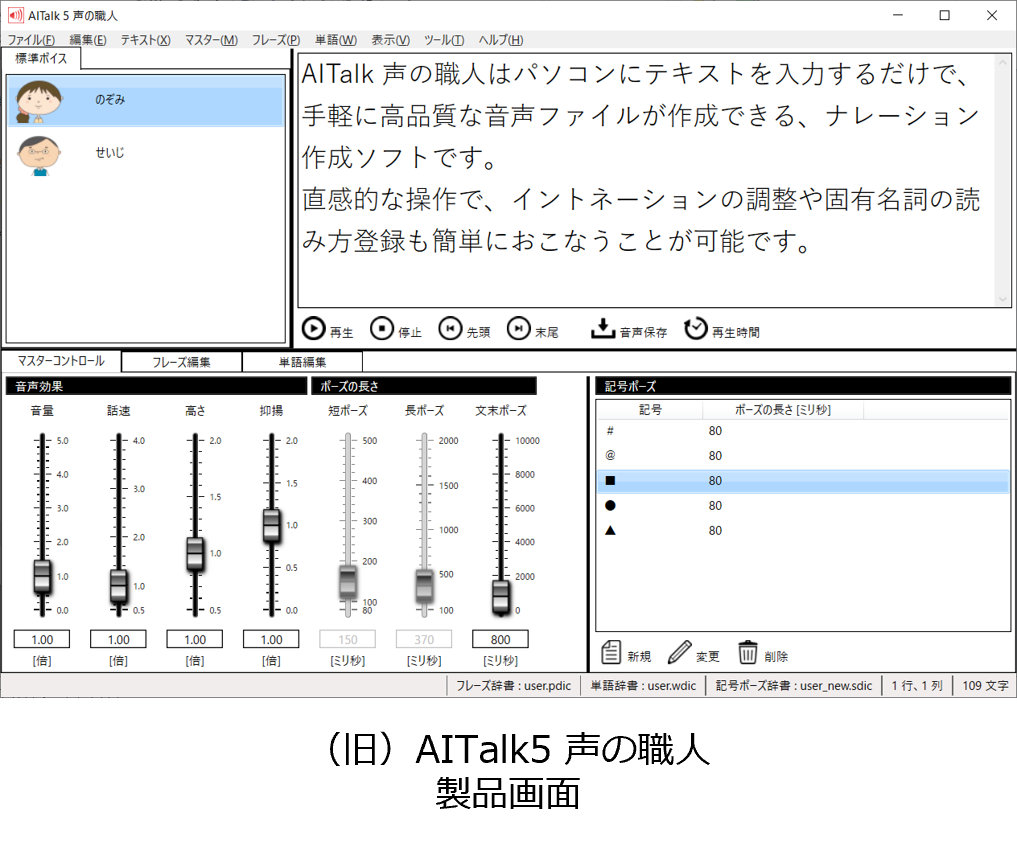
Task: Click the AITalk app icon in title bar
Action: point(16,15)
